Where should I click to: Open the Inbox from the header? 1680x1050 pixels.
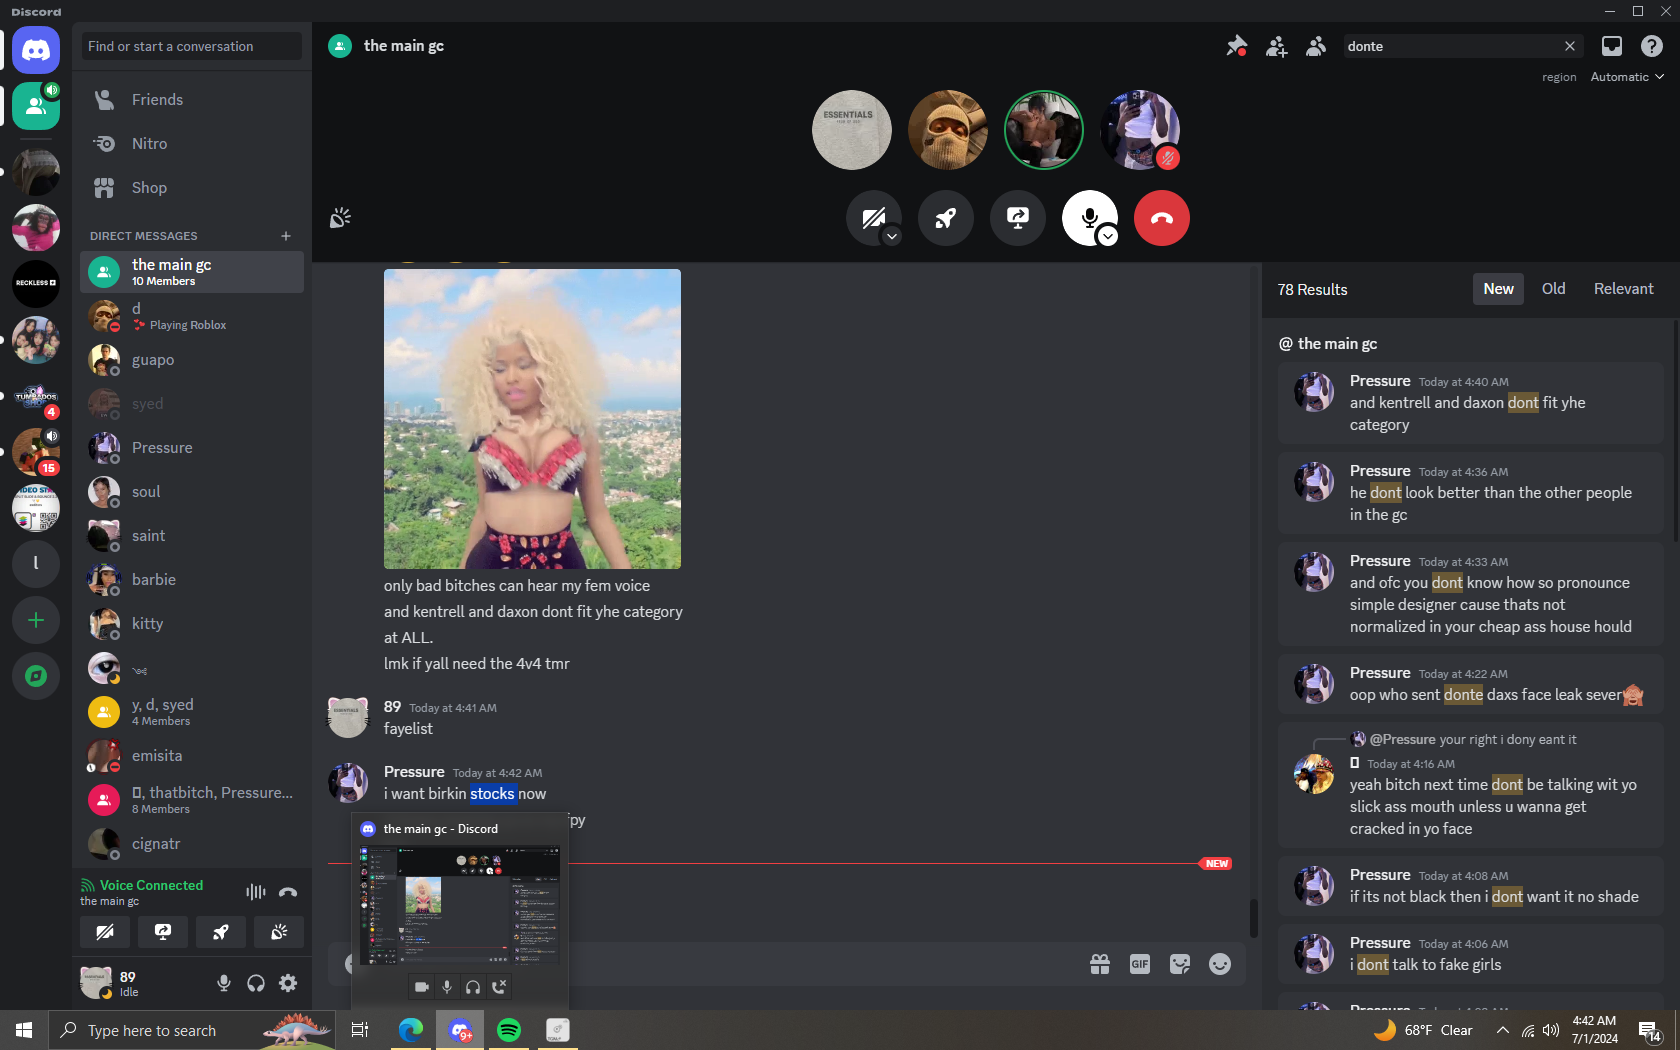click(1612, 46)
